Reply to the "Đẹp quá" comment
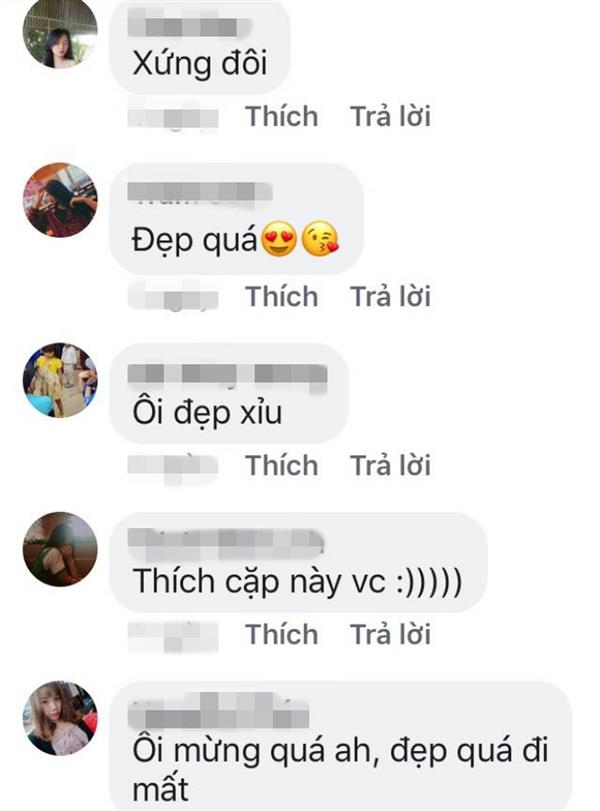Image resolution: width=600 pixels, height=811 pixels. [x=391, y=296]
